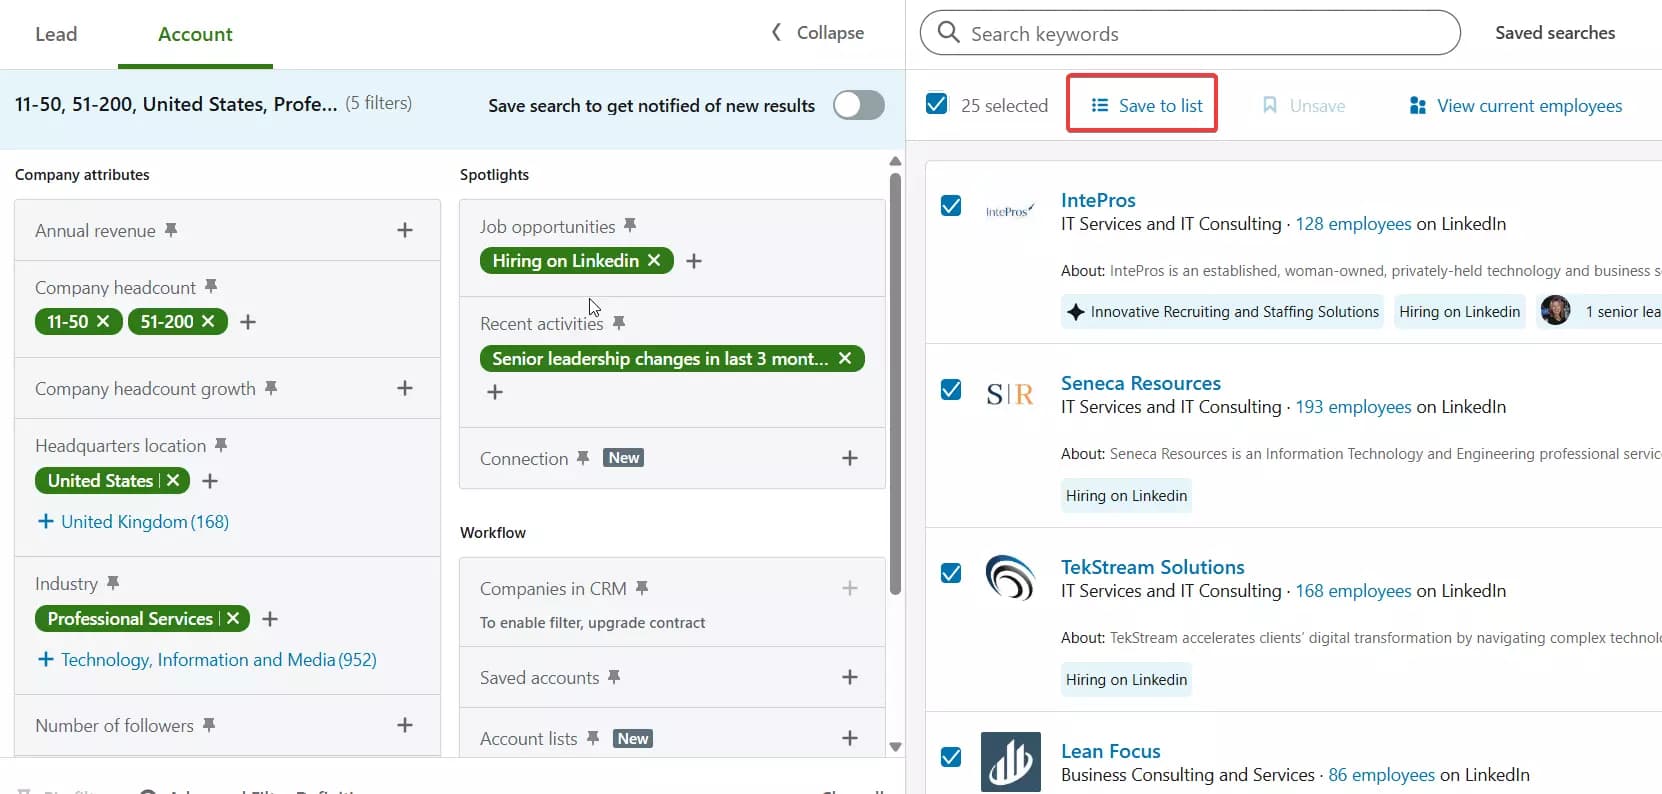Remove the United States location chip
The width and height of the screenshot is (1662, 794).
pos(173,480)
